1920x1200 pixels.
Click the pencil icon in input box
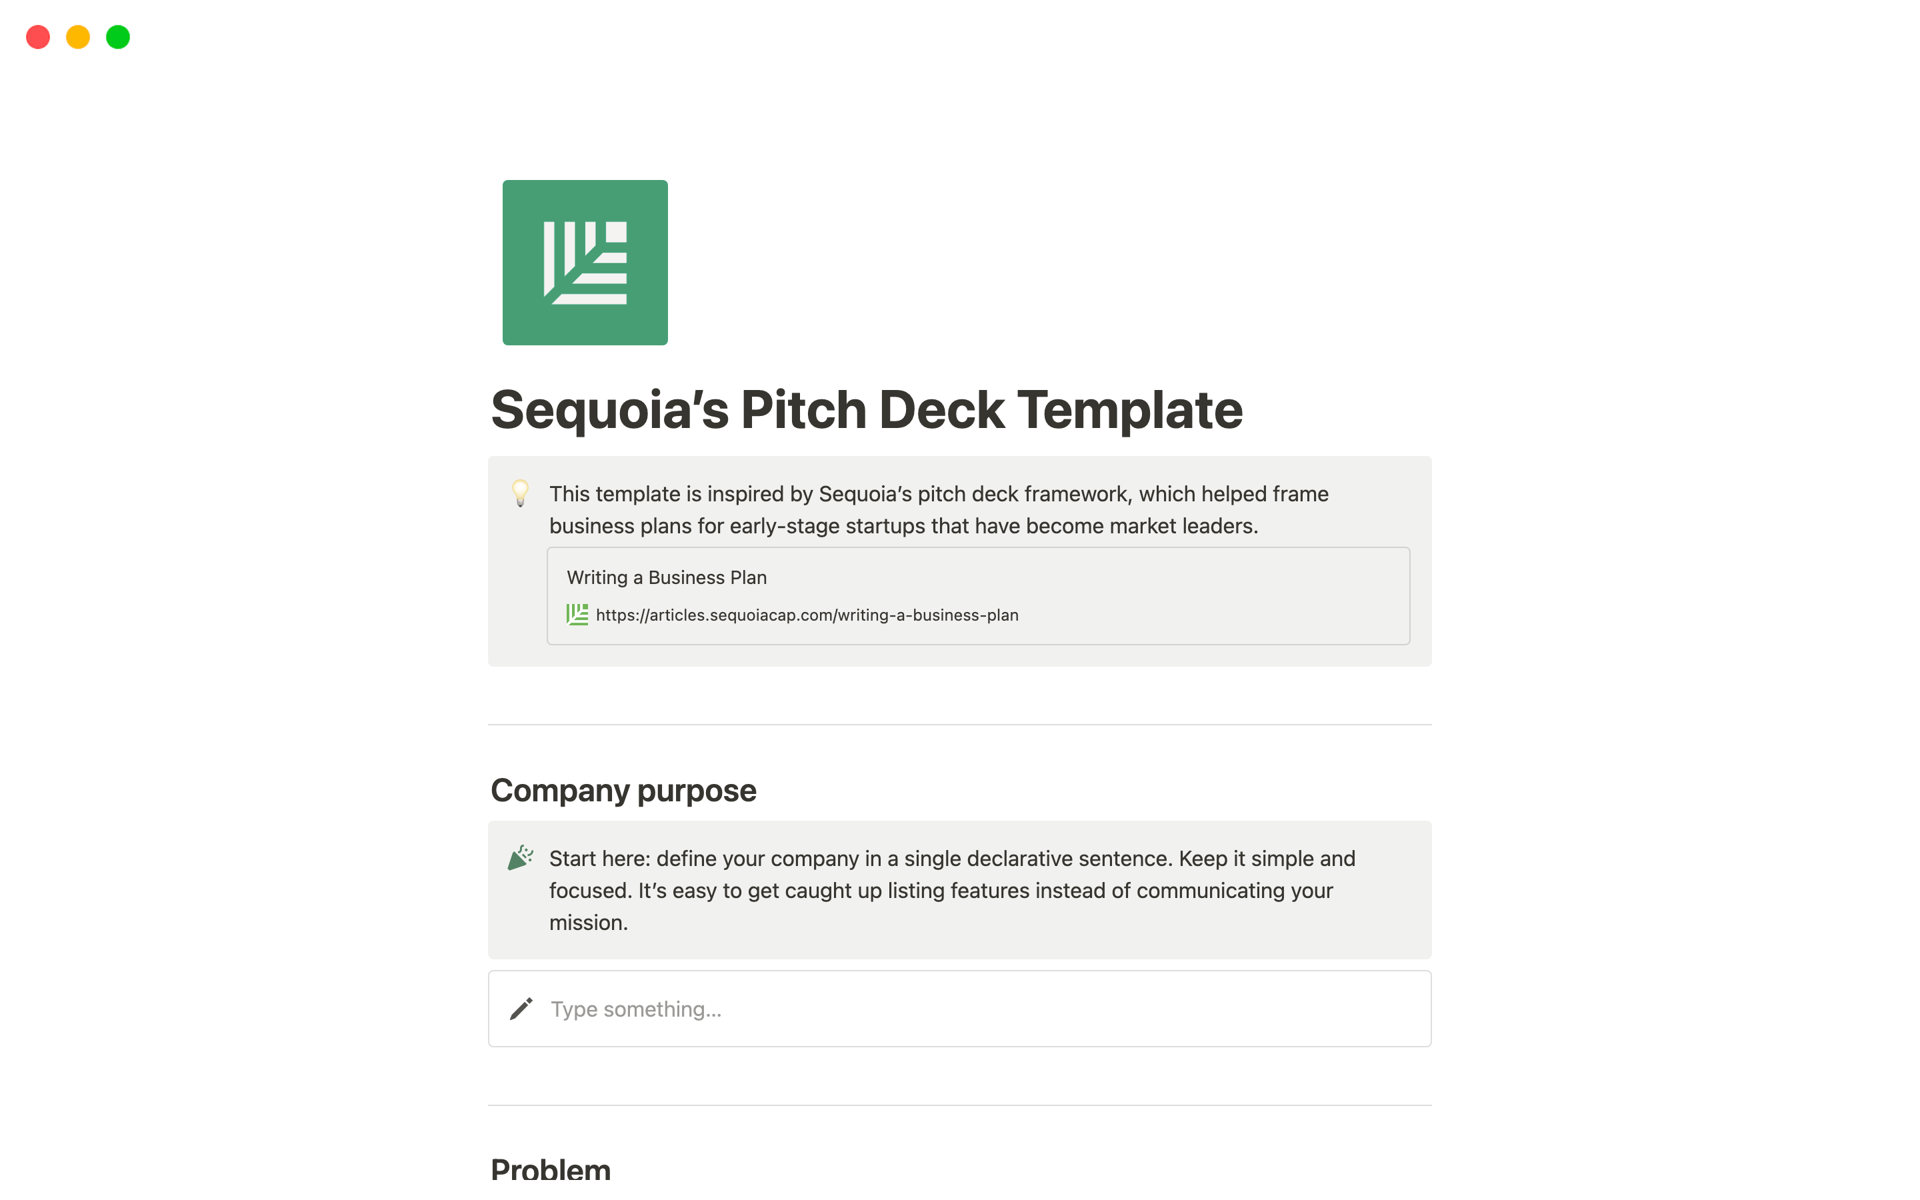pos(521,1009)
